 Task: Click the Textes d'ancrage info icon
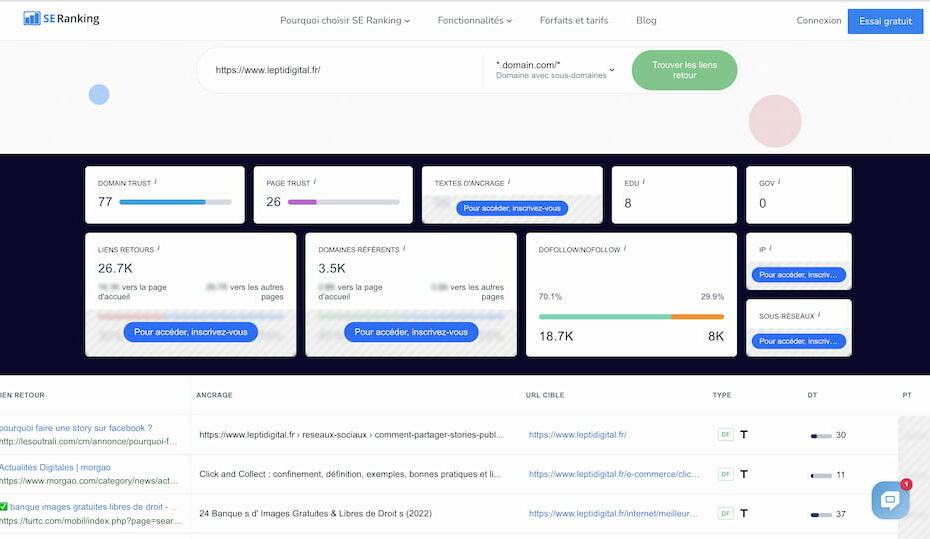pos(509,182)
